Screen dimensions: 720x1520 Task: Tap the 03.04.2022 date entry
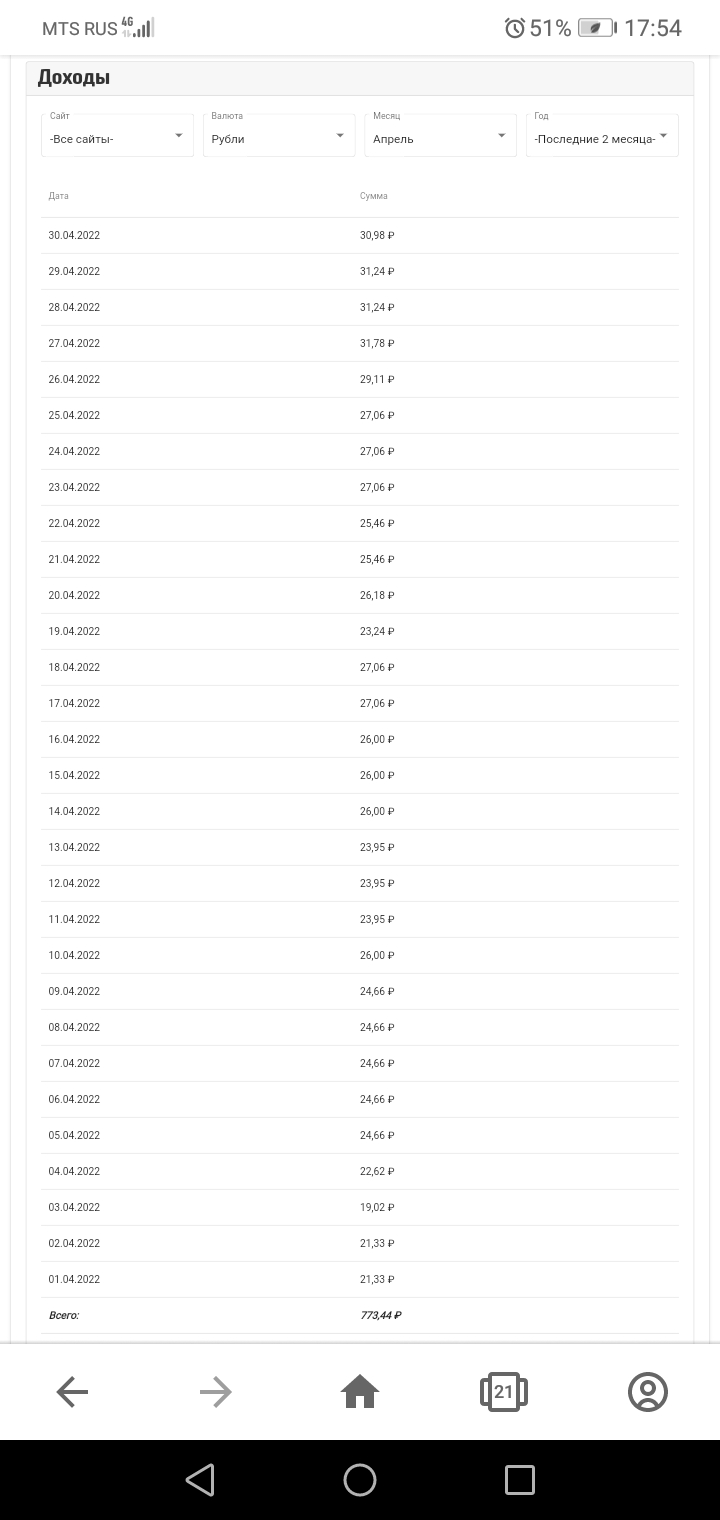click(x=74, y=1207)
